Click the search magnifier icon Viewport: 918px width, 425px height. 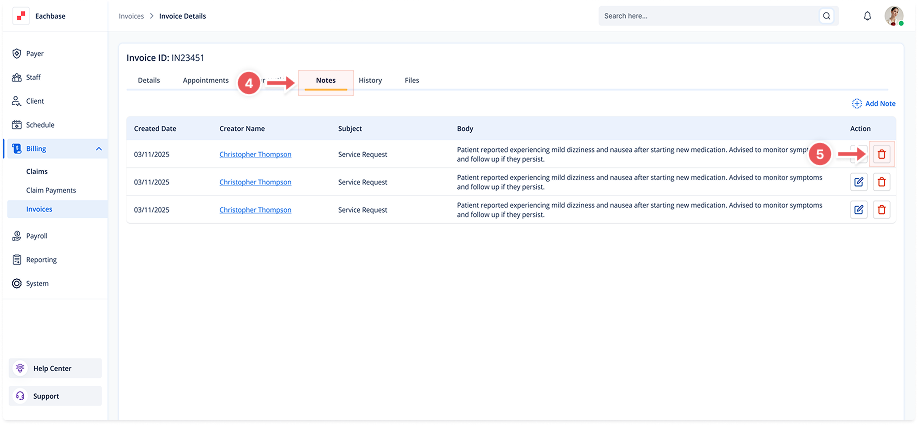click(826, 16)
